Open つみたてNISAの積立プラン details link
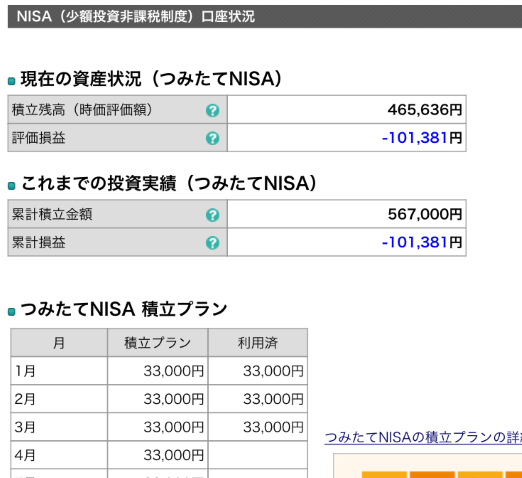 423,437
